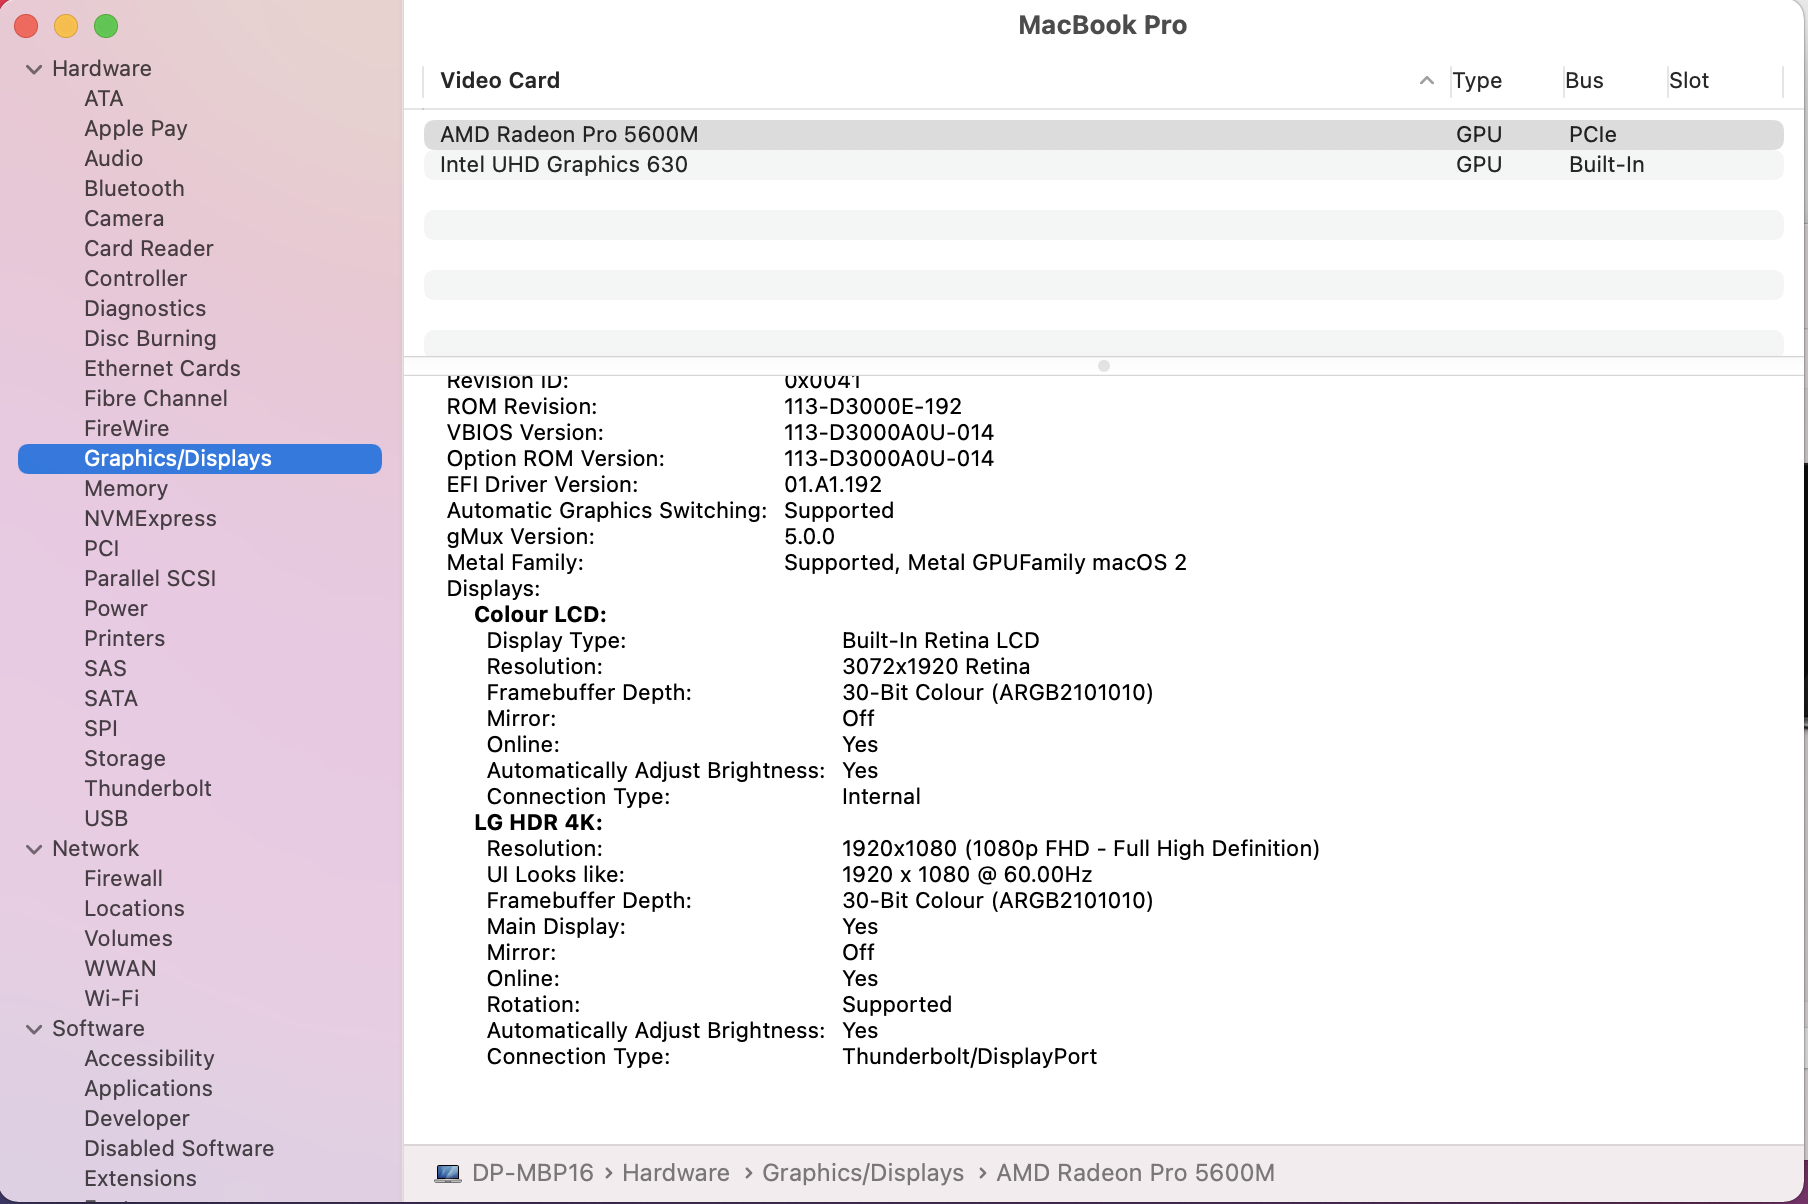The width and height of the screenshot is (1808, 1204).
Task: Click the EFI Driver Version 01.A1.192 value
Action: pyautogui.click(x=833, y=485)
